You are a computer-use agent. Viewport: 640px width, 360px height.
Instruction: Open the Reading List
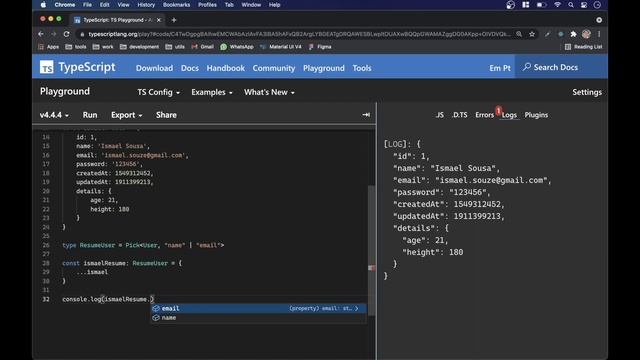583,47
